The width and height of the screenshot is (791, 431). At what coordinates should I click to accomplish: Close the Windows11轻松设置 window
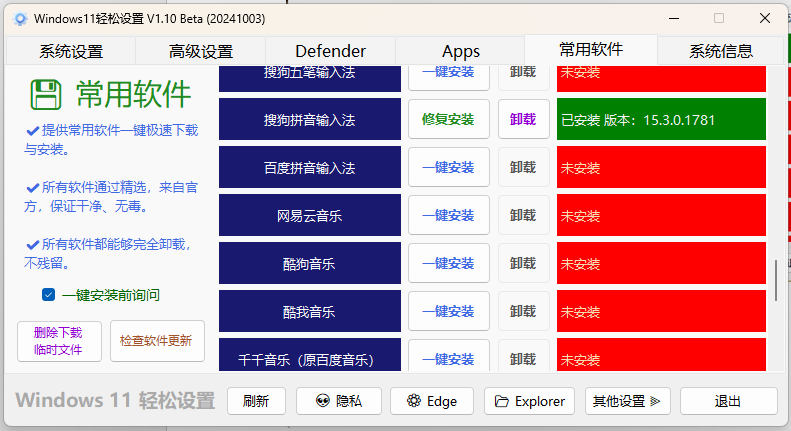(x=765, y=19)
